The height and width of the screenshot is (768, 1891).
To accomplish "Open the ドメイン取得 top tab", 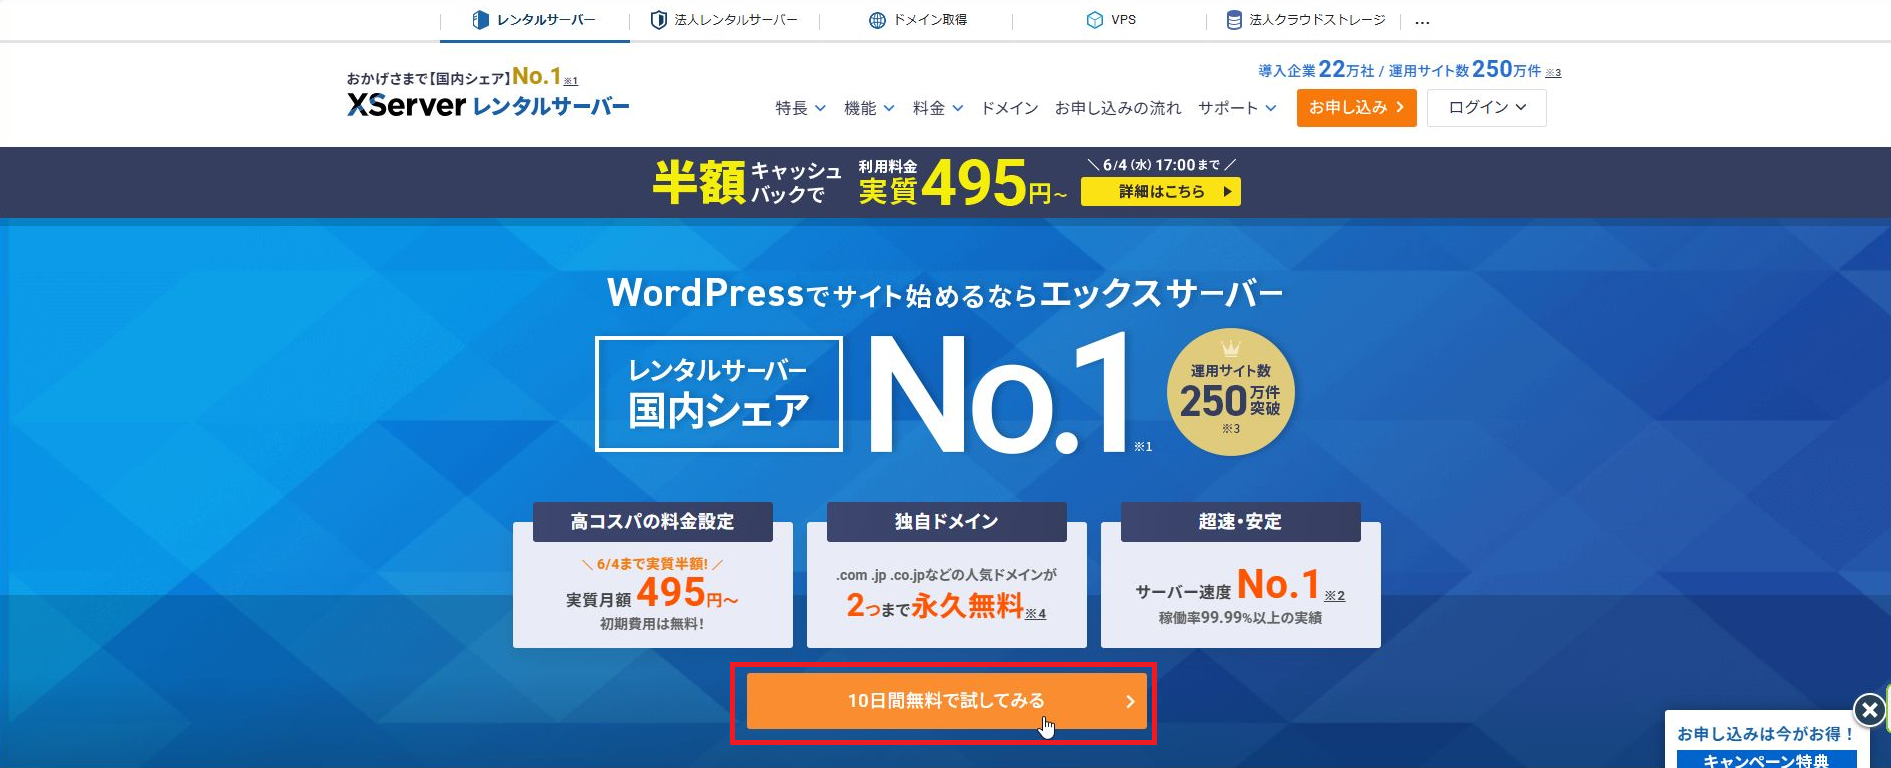I will 917,20.
